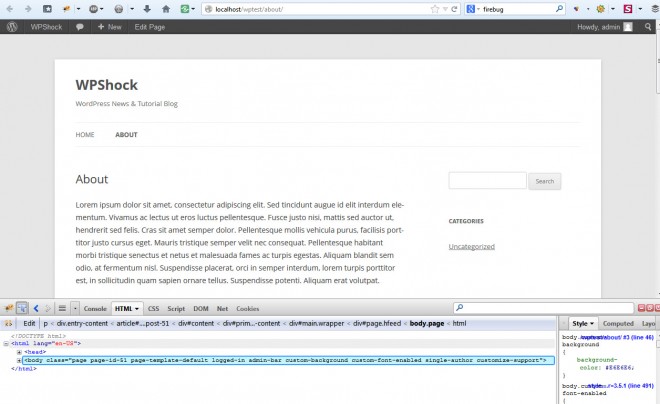Open the gray globe icon dropdown arrow
Screen dimensions: 660x404
132,9
